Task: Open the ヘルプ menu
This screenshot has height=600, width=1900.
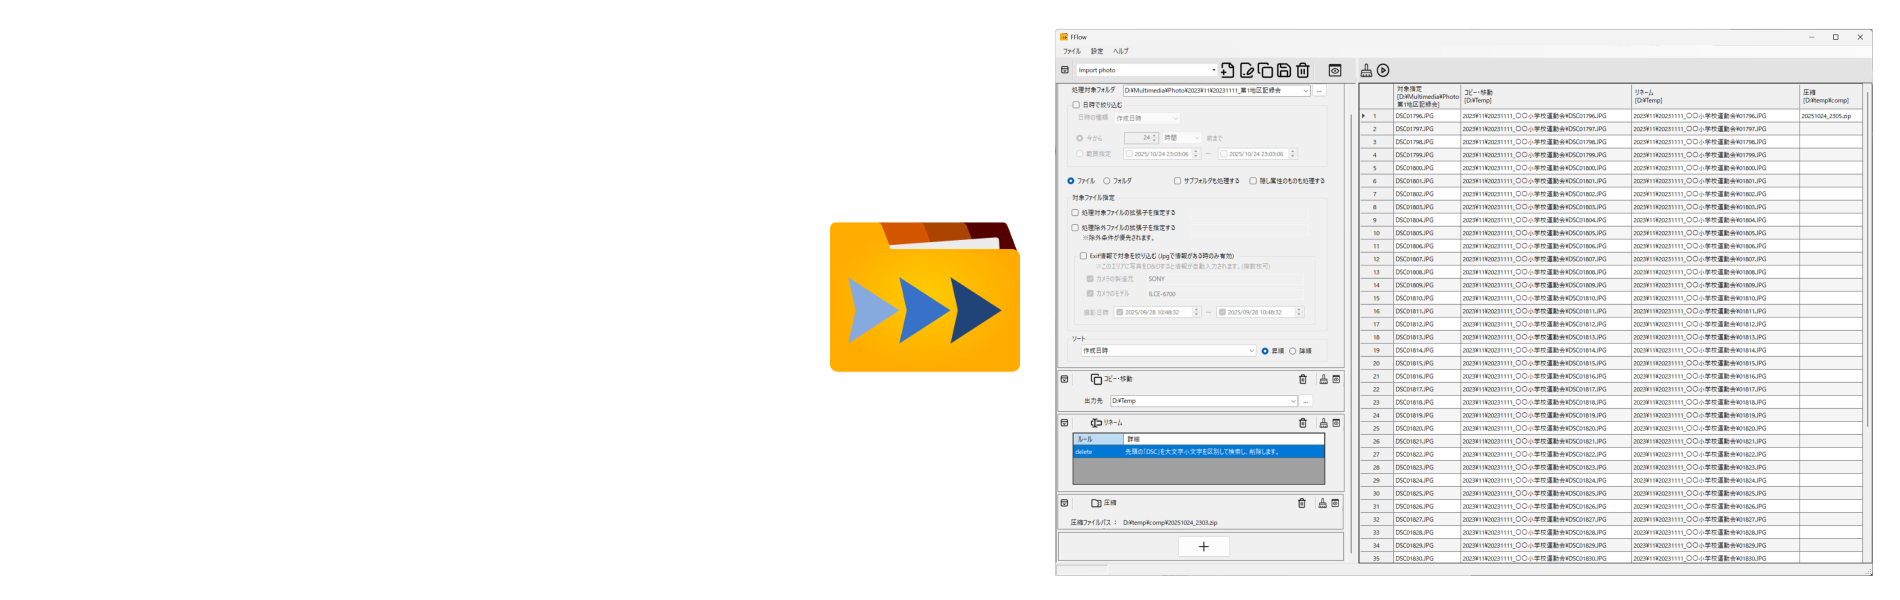Action: 1121,51
